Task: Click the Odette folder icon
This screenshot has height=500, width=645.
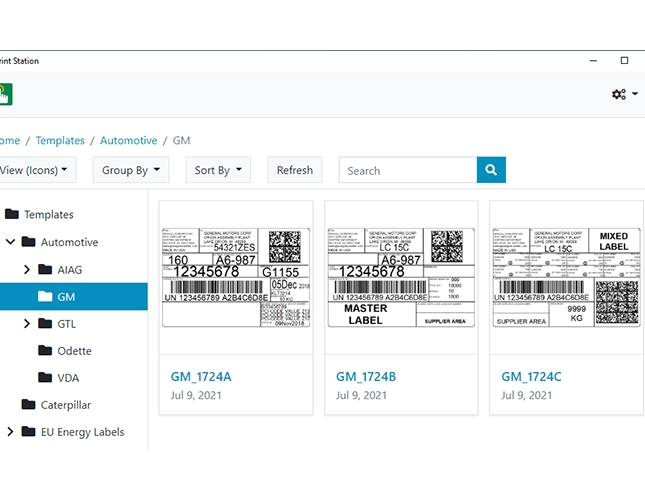Action: [45, 351]
